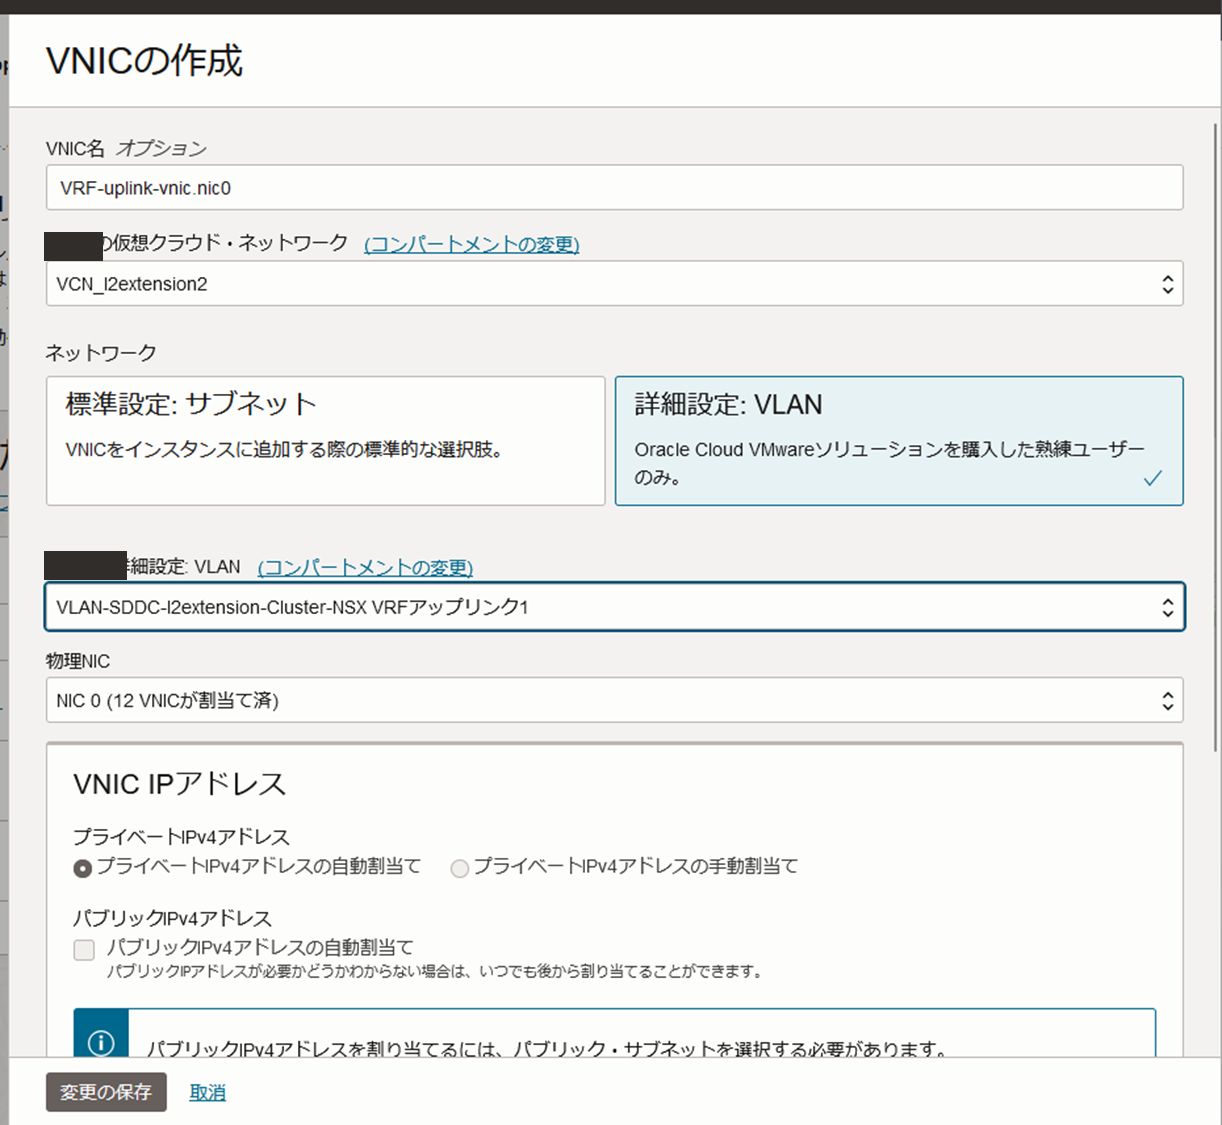Click the コンパートメントの変更 link next to 詳細設定: VLAN
Viewport: 1222px width, 1125px height.
[365, 567]
